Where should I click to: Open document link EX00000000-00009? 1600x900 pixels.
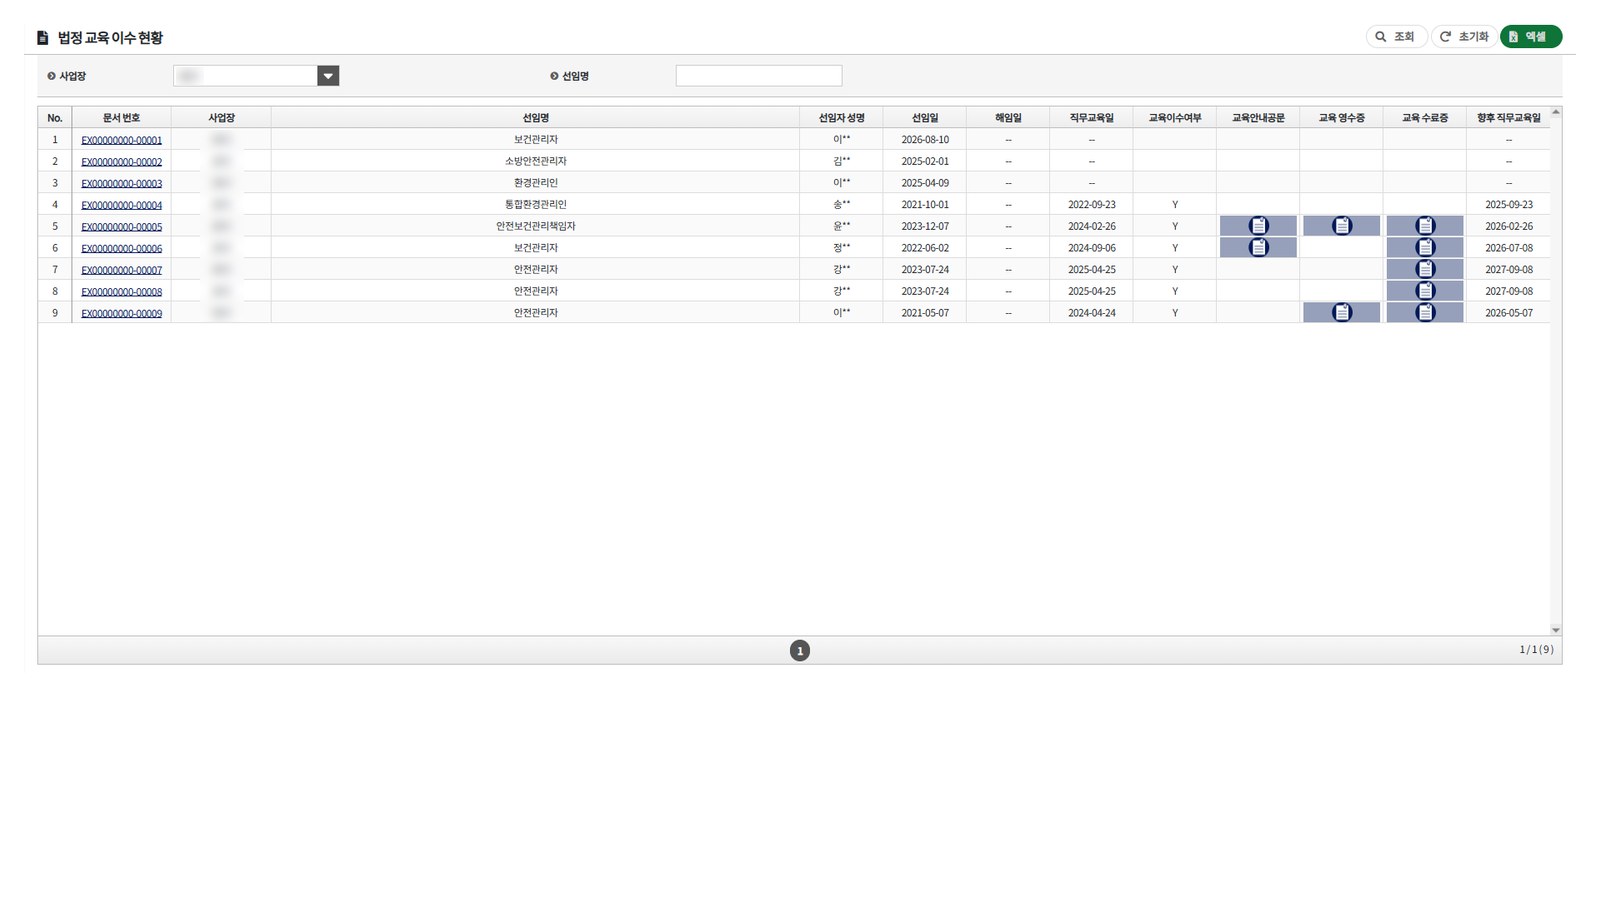(121, 313)
